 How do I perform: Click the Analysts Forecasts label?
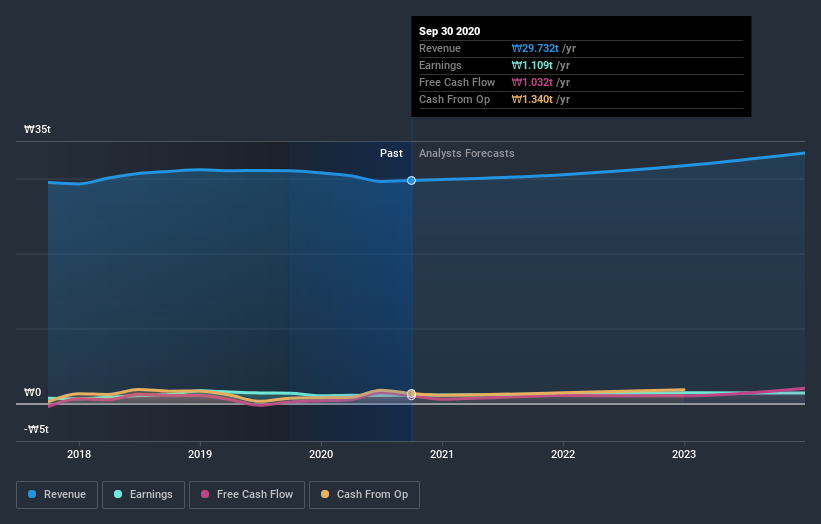tap(467, 153)
